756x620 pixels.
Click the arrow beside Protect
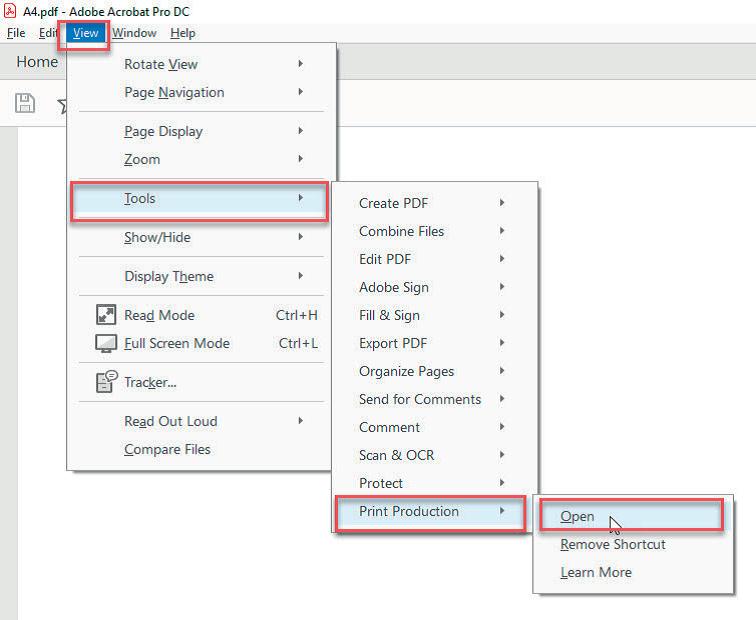pos(502,483)
